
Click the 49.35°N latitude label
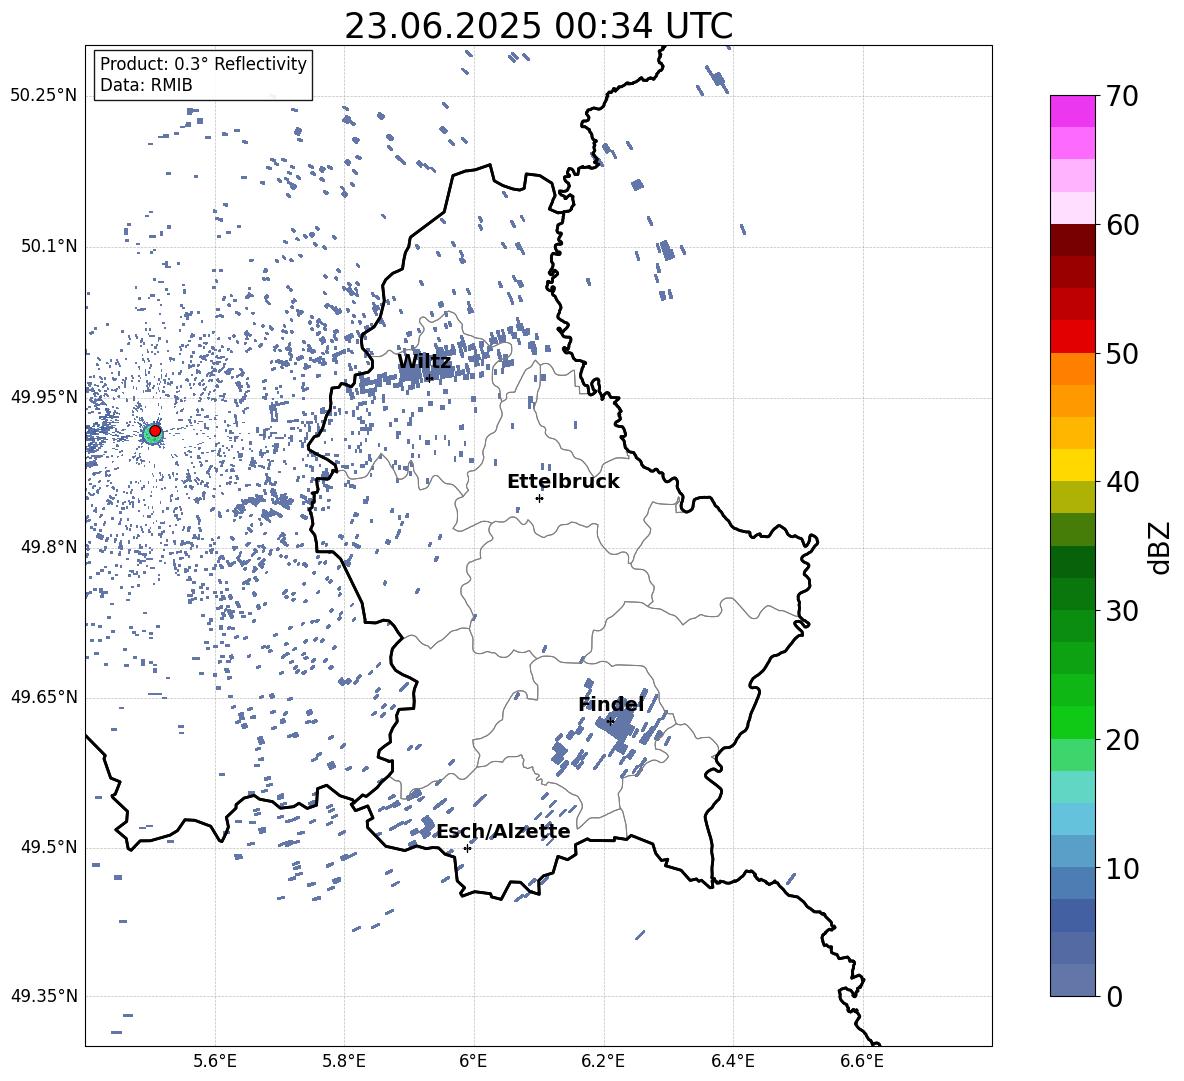point(44,996)
